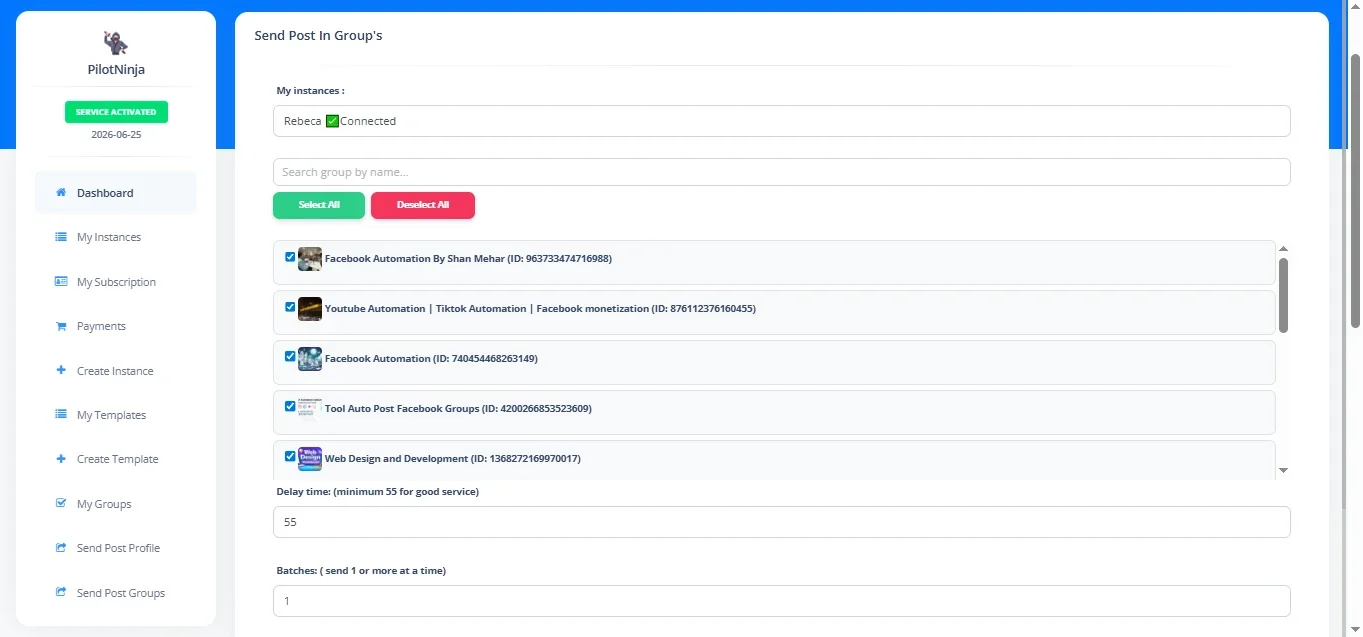Click the PilotNinja brand name
The height and width of the screenshot is (637, 1363).
tap(116, 70)
